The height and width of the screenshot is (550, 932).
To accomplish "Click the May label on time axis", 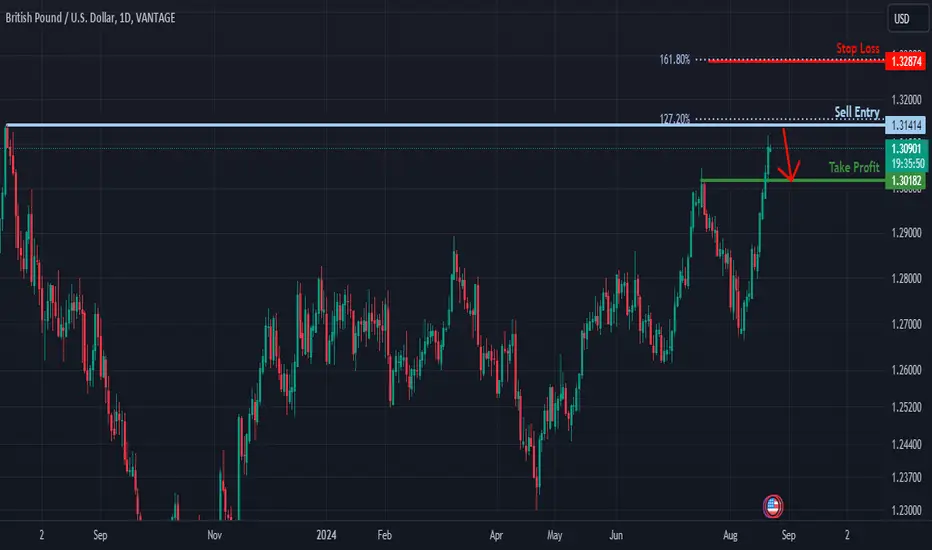I will coord(555,535).
